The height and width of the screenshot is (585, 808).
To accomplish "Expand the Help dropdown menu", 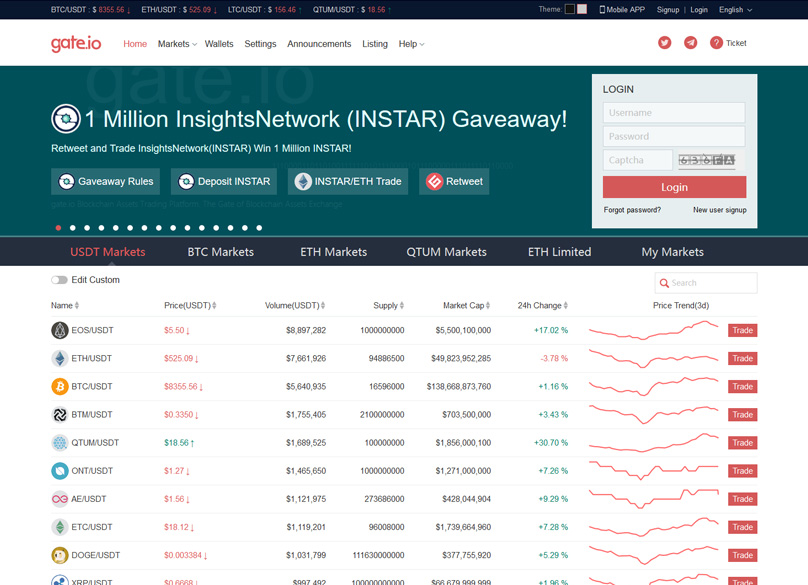I will (411, 44).
